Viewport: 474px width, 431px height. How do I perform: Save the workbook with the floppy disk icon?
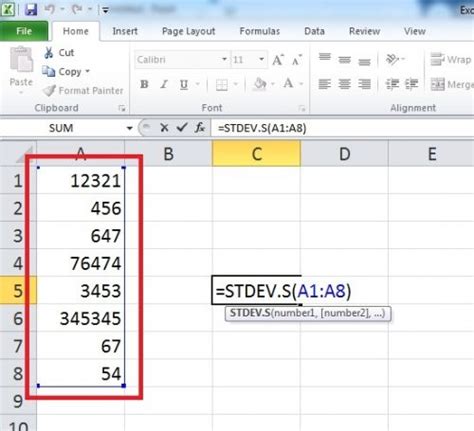click(x=31, y=9)
